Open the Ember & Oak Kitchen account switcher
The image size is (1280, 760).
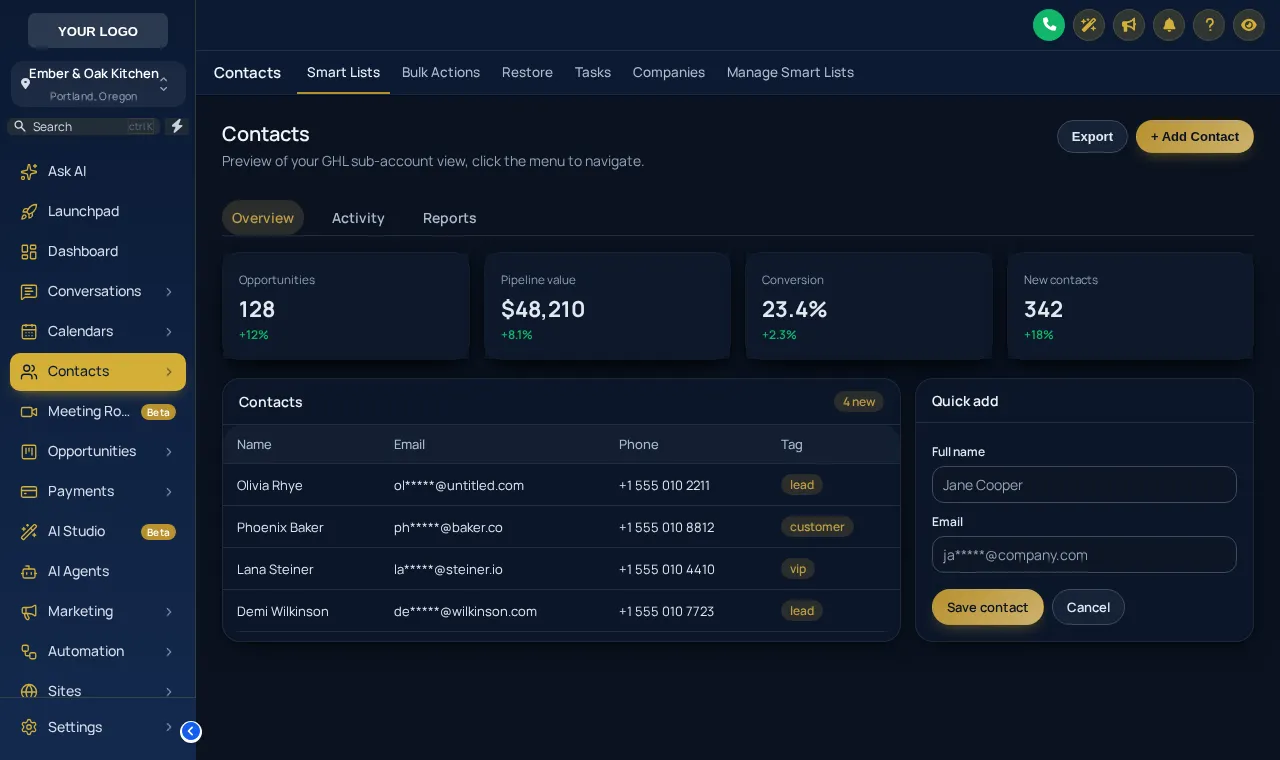tap(98, 84)
